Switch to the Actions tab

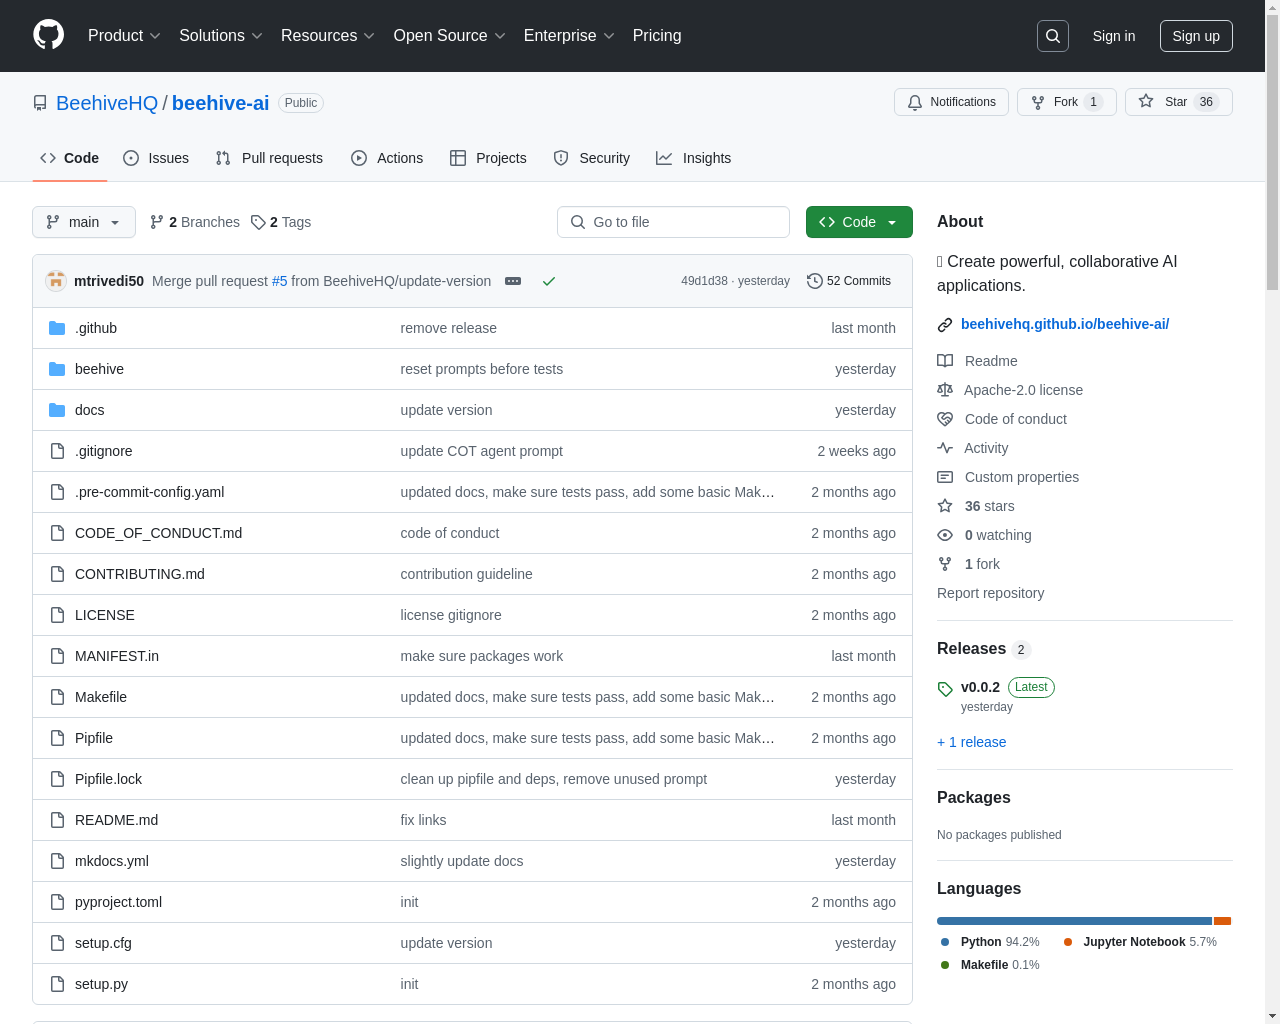[x=387, y=158]
